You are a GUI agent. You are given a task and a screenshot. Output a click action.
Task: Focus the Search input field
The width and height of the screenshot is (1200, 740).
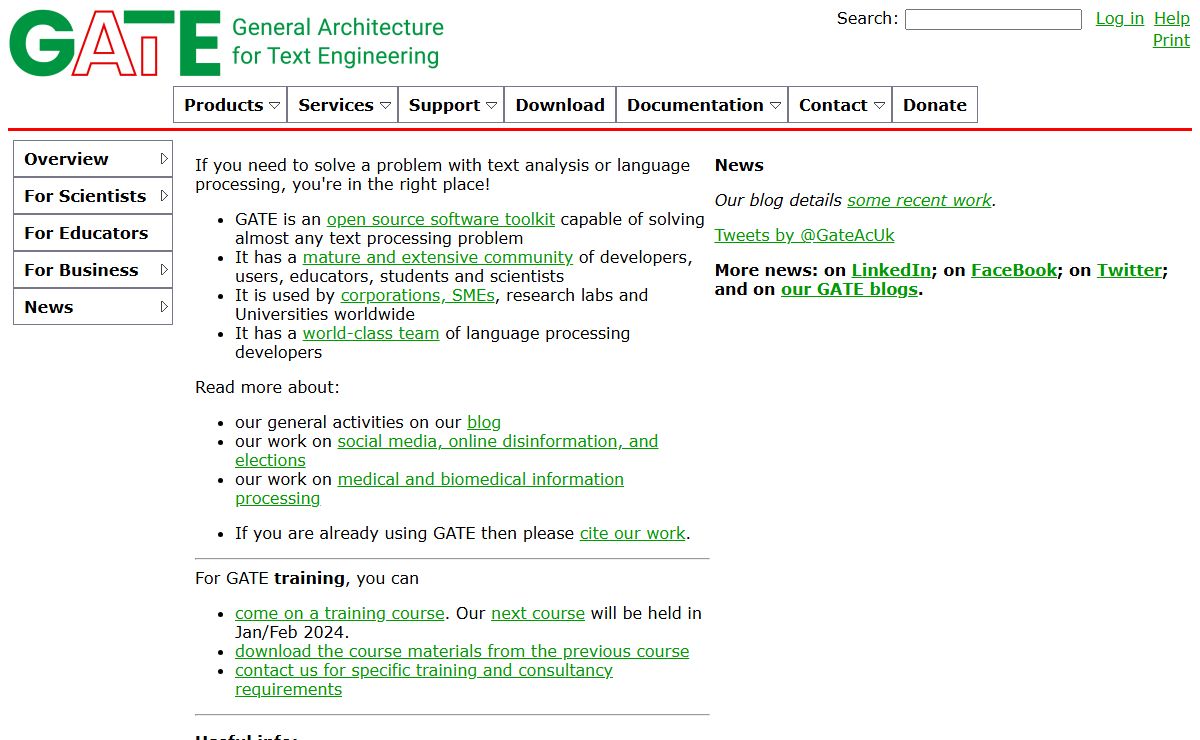(993, 19)
